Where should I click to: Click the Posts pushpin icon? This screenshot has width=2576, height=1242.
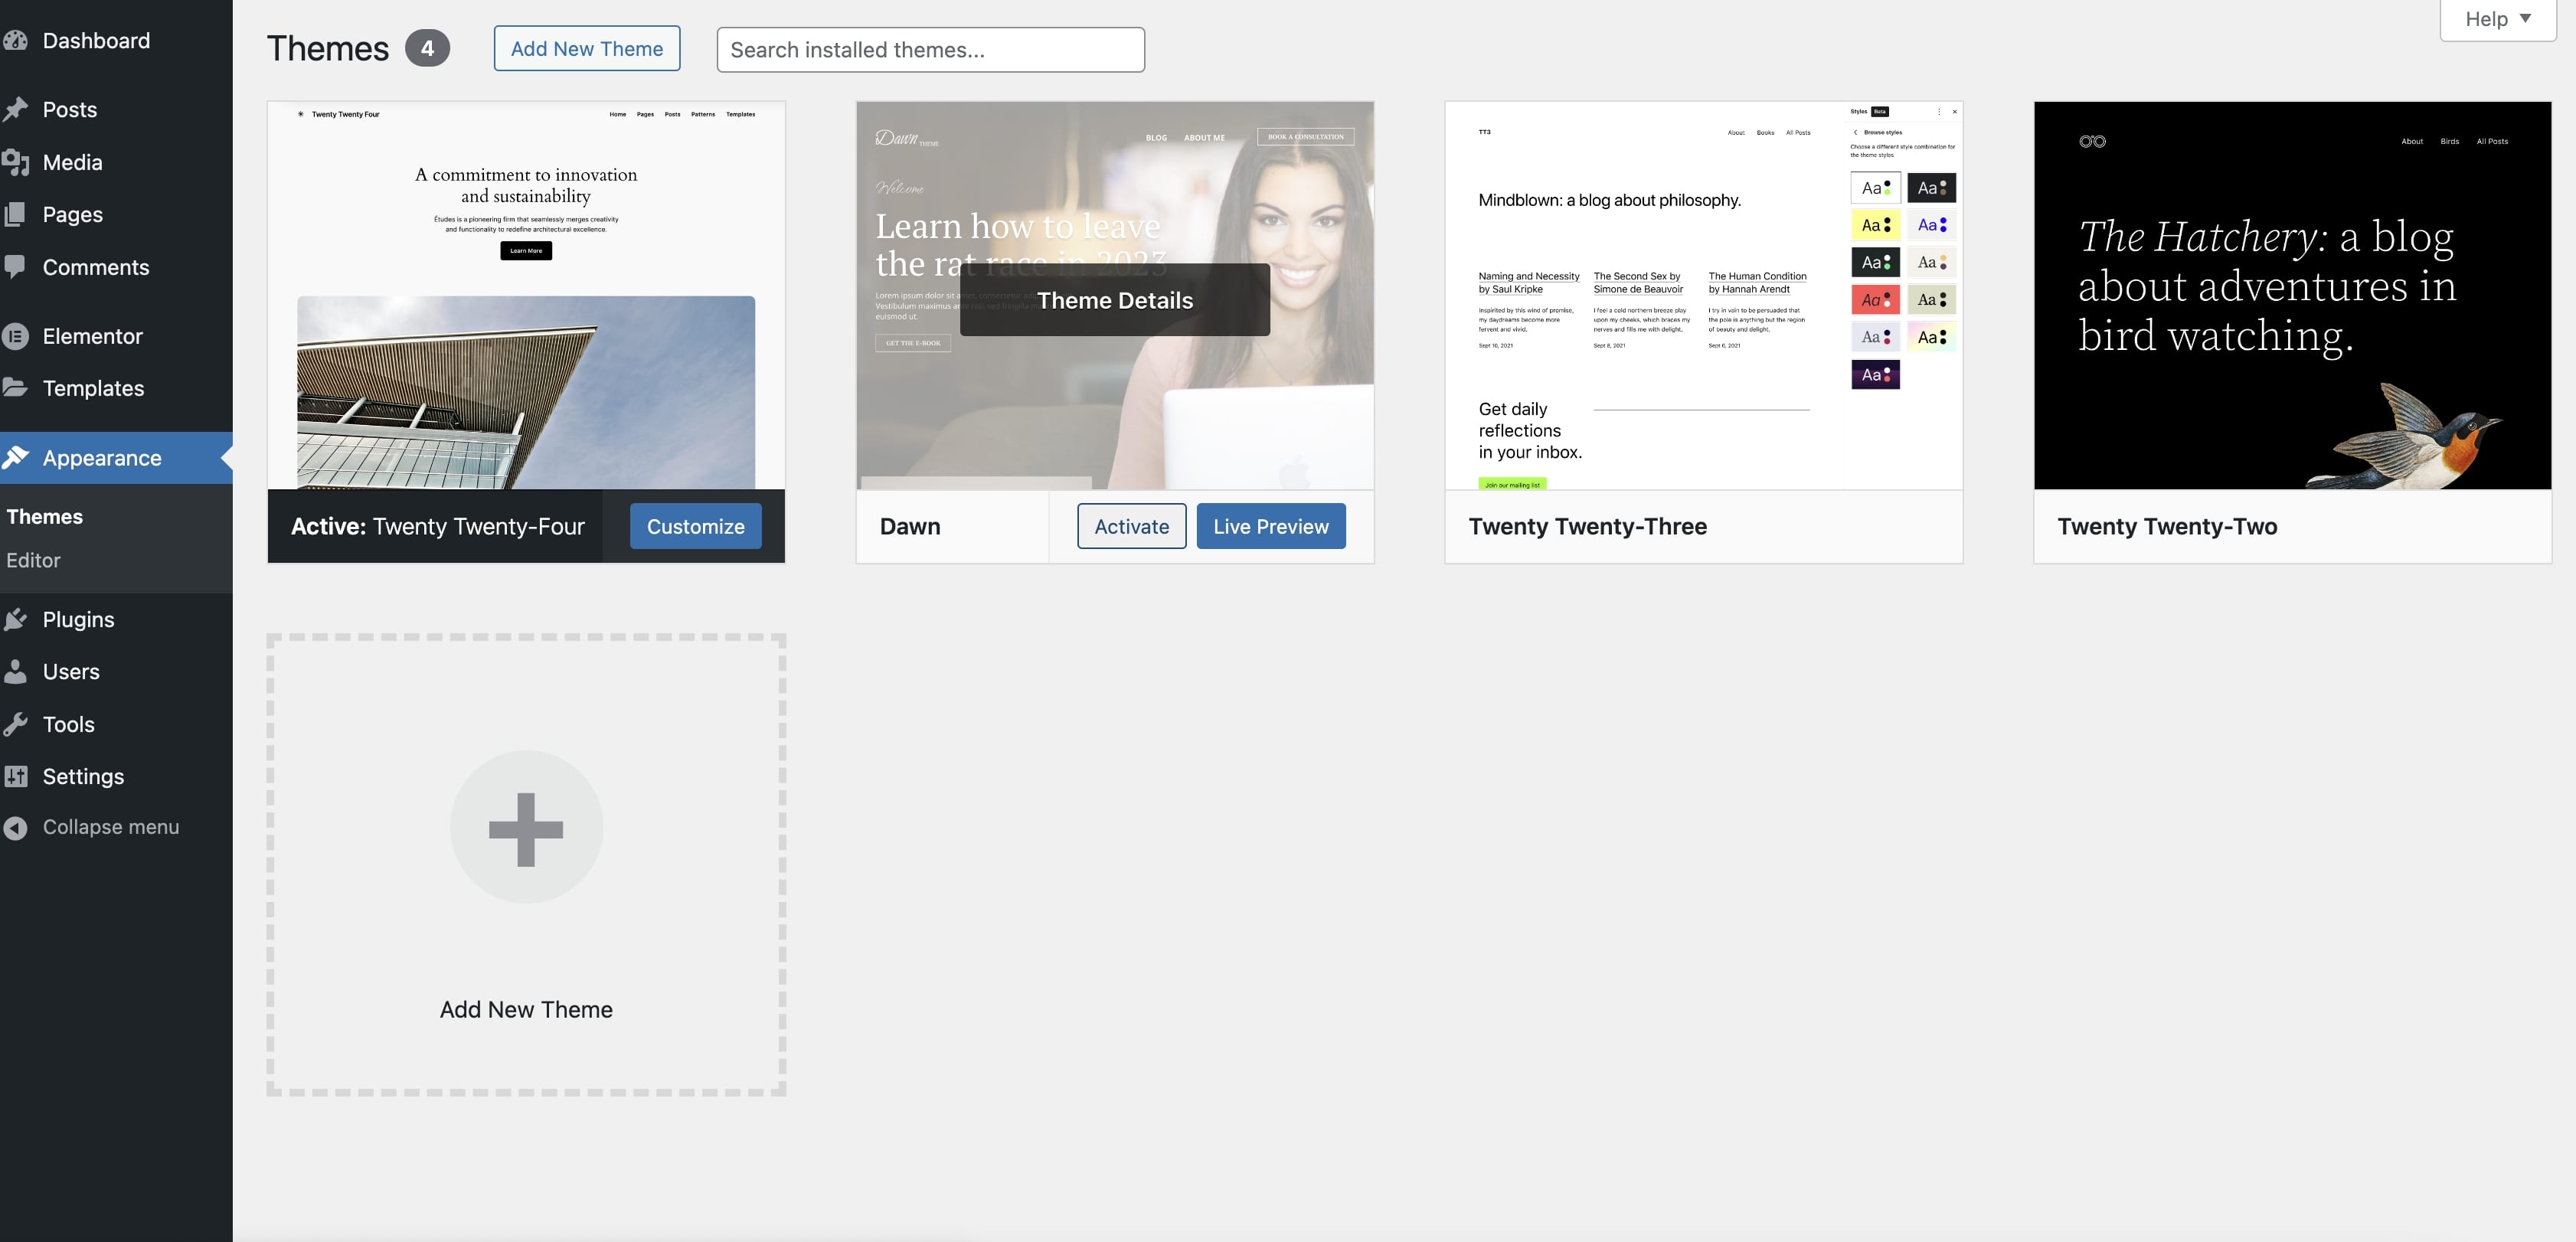coord(15,110)
